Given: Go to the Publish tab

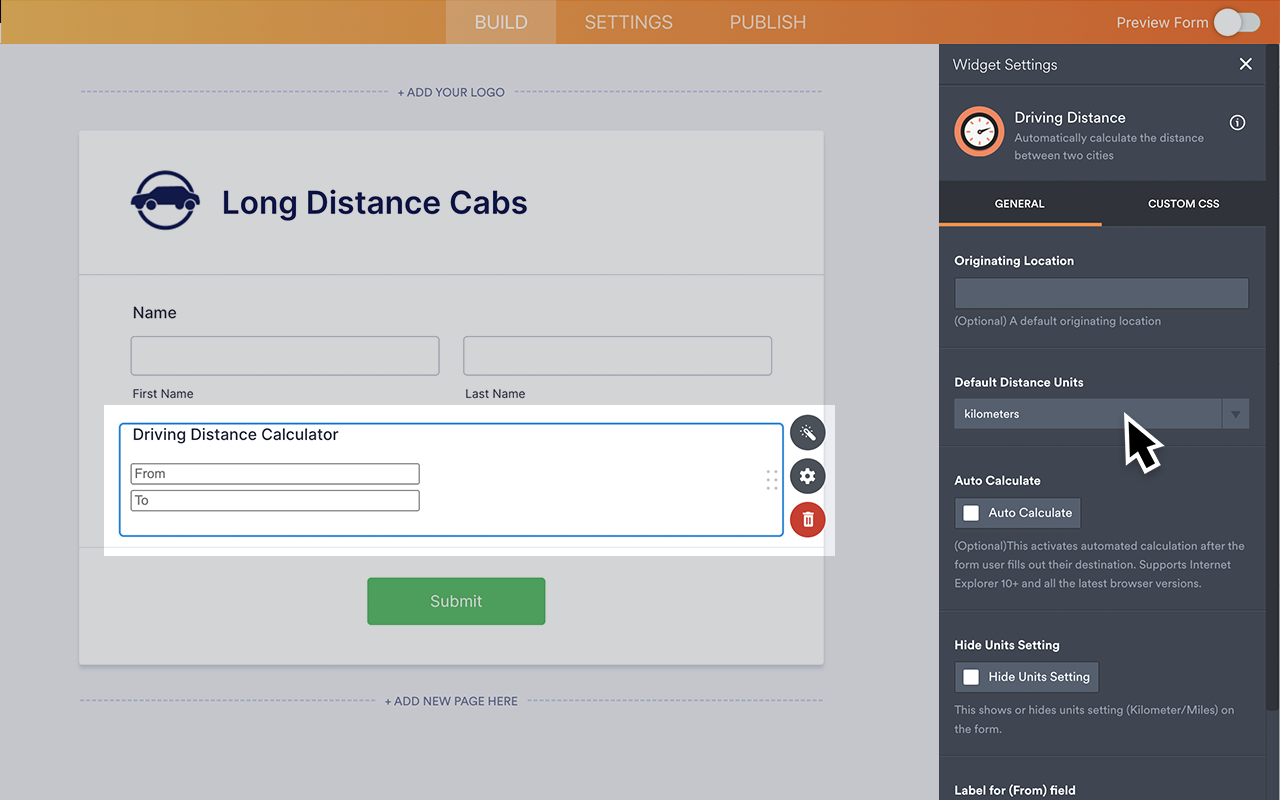Looking at the screenshot, I should click(767, 21).
